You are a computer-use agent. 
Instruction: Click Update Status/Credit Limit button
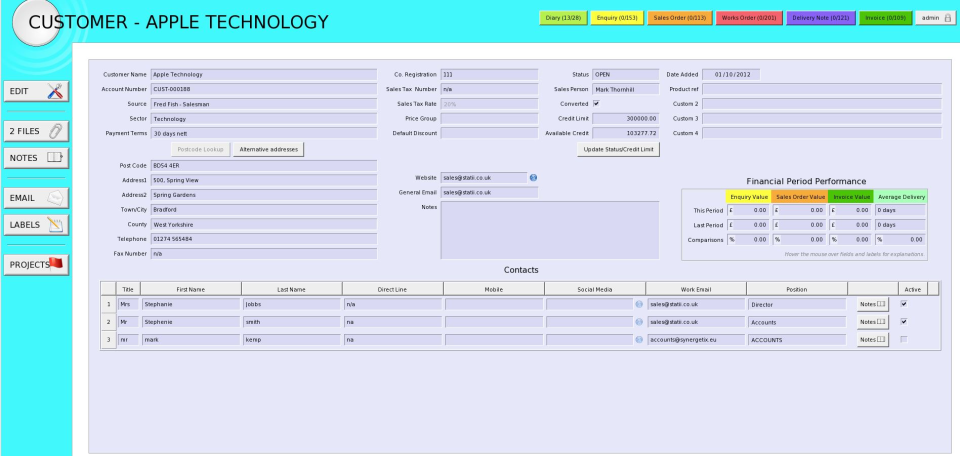(618, 149)
